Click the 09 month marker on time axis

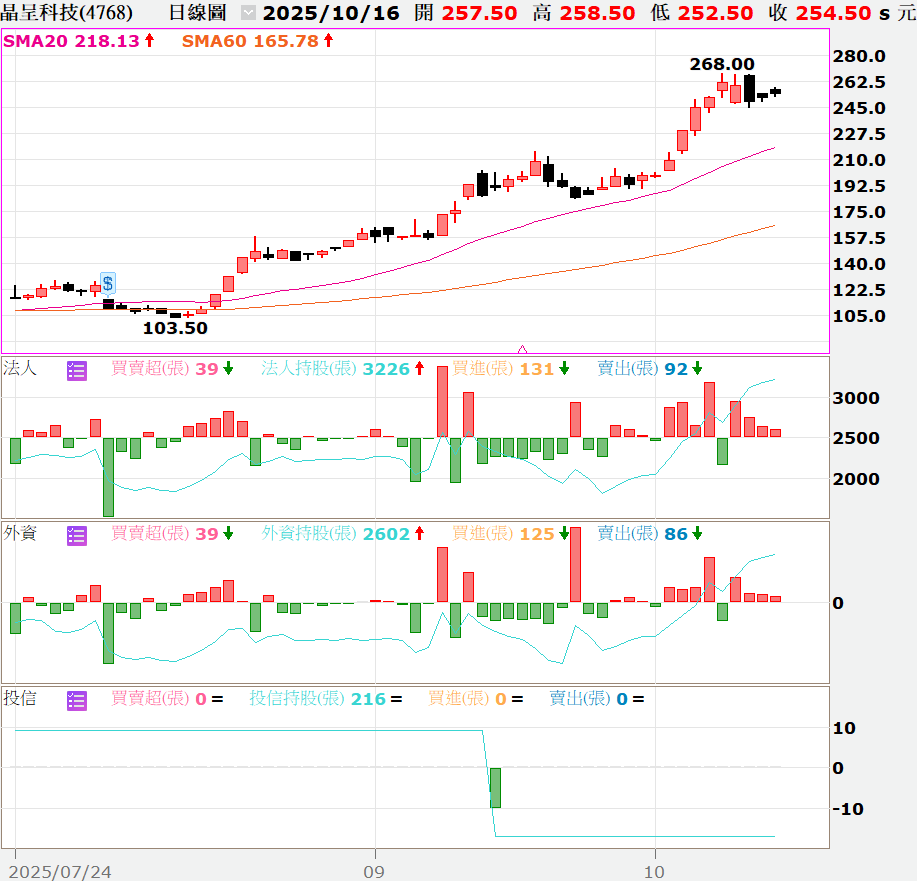point(374,872)
